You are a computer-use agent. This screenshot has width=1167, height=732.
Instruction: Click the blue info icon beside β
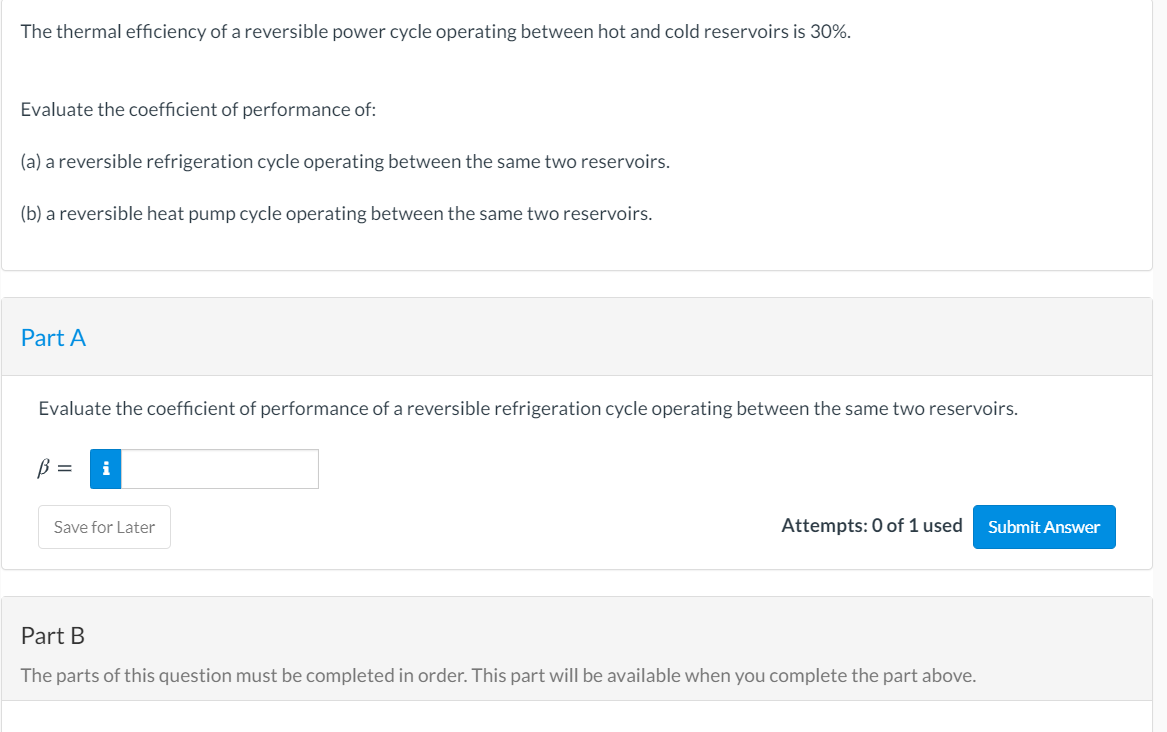point(106,469)
